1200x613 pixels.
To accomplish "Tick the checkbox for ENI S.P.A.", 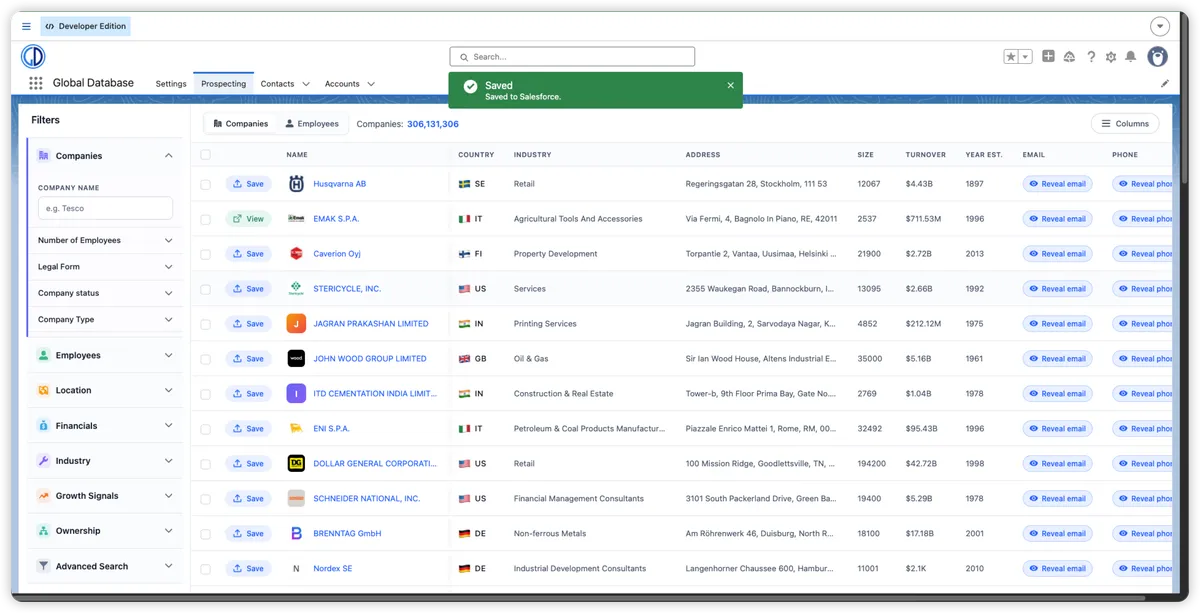I will [x=206, y=430].
